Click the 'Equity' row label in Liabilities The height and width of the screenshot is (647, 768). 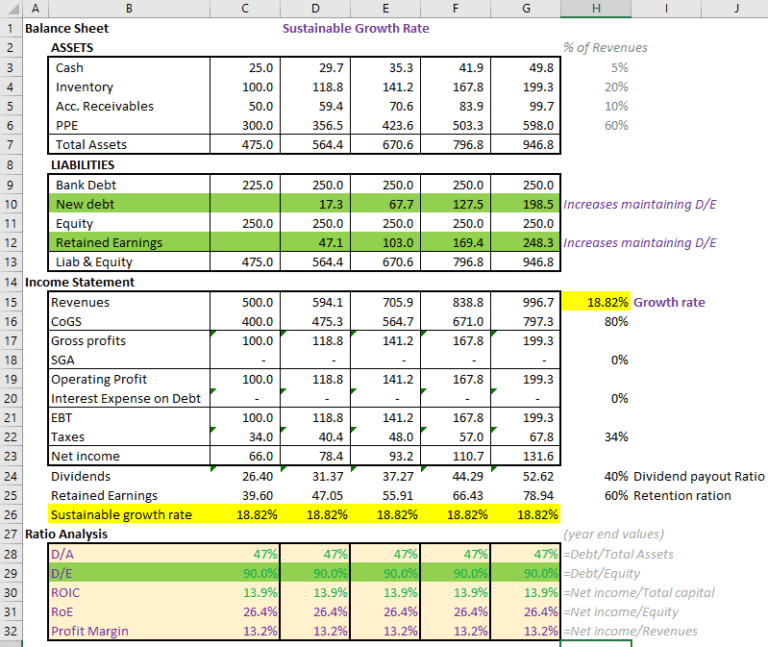click(74, 223)
